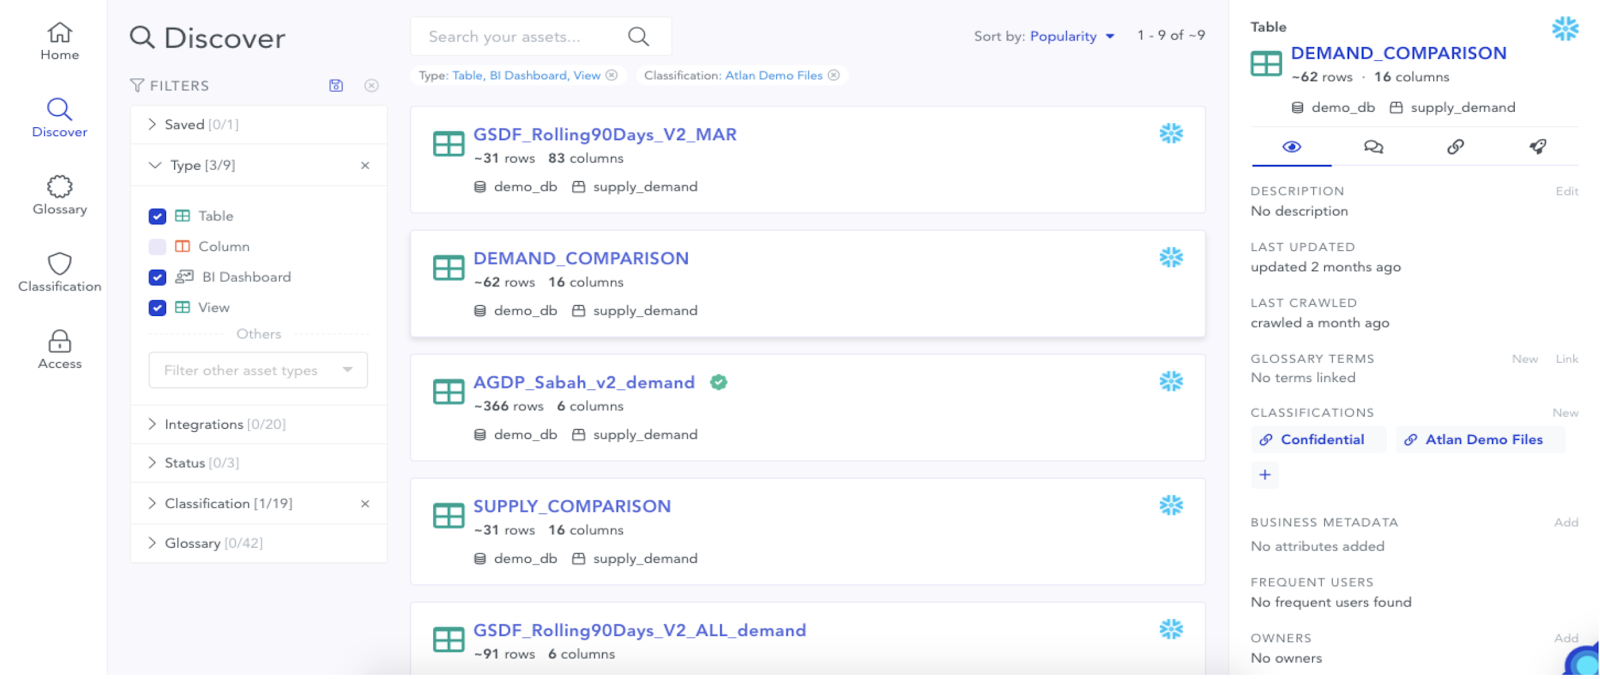Save current filters with the disk icon
Image resolution: width=1600 pixels, height=679 pixels.
point(336,86)
